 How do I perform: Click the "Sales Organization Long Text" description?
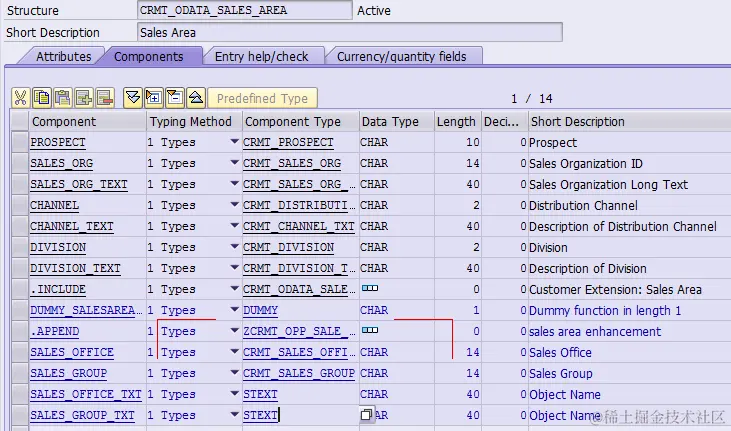pyautogui.click(x=608, y=185)
